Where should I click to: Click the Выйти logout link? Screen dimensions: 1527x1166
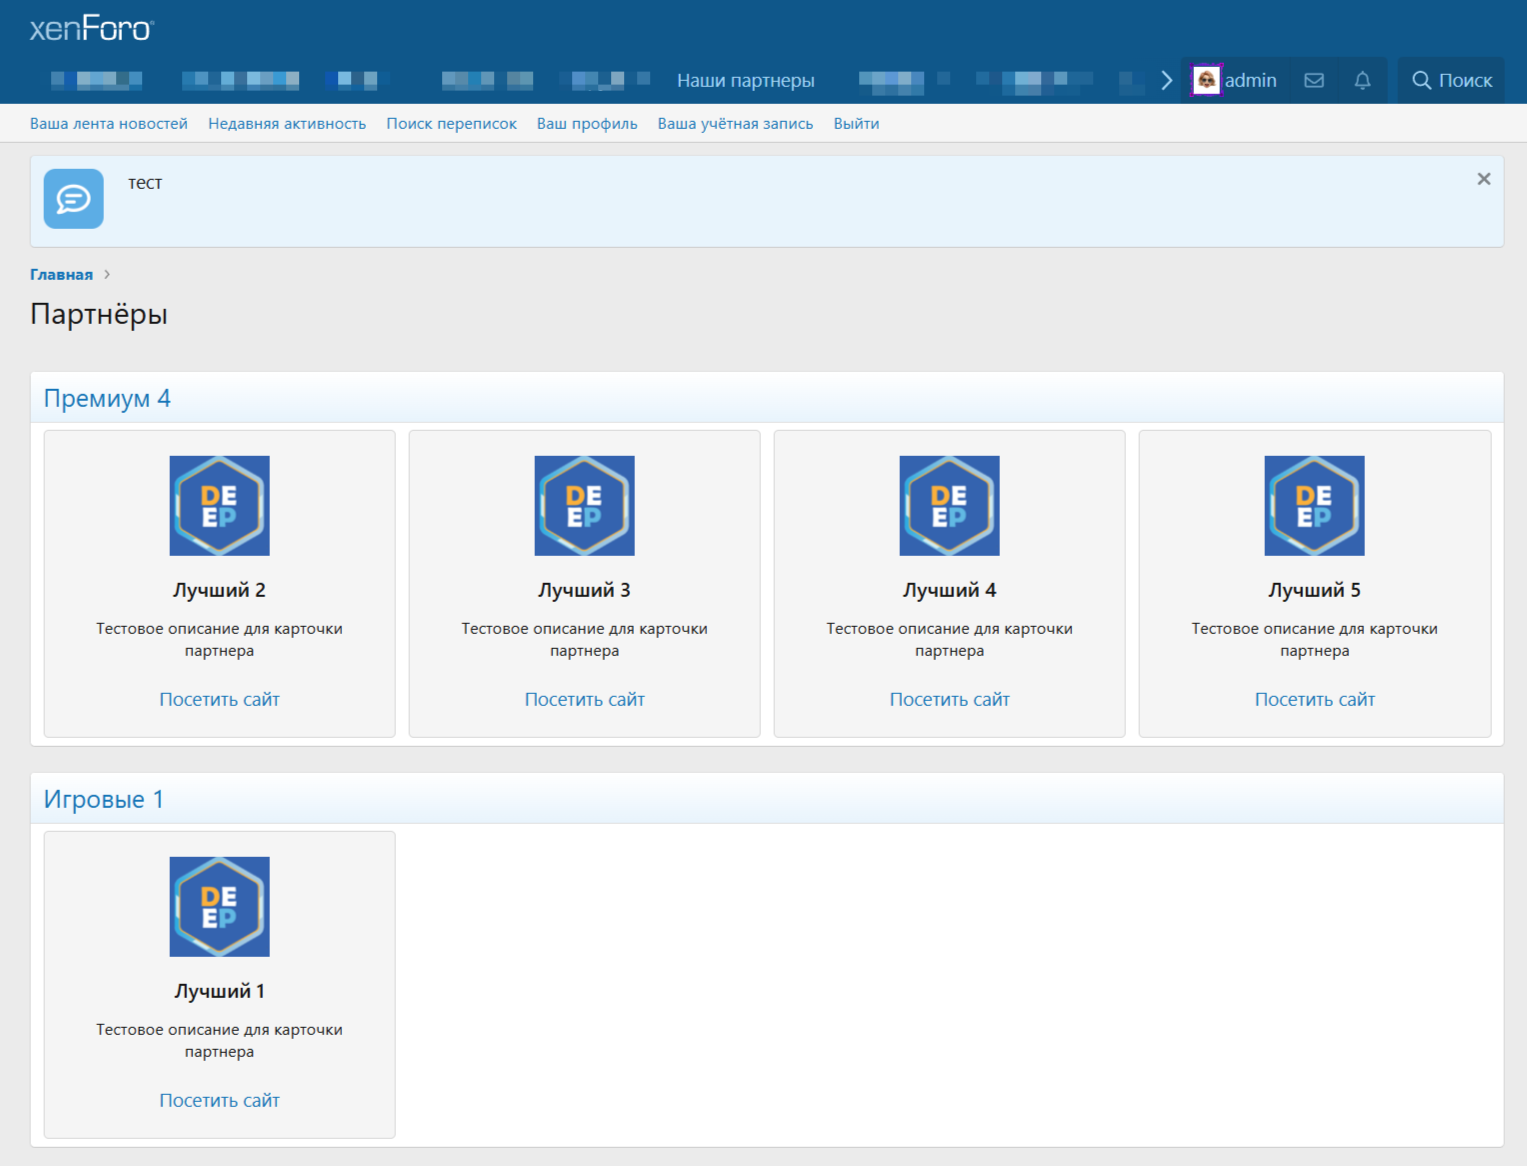pos(856,124)
